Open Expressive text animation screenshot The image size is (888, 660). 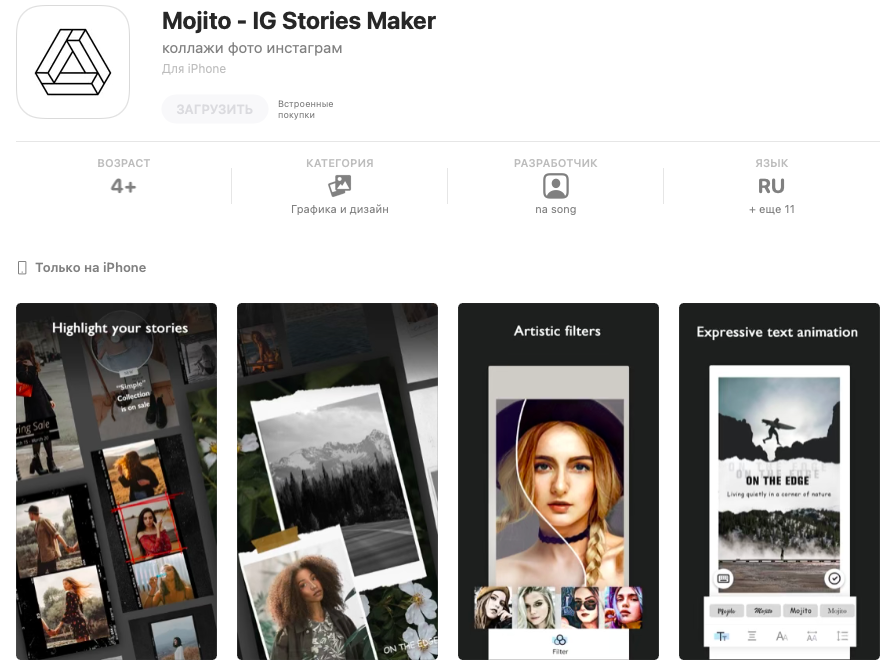779,481
